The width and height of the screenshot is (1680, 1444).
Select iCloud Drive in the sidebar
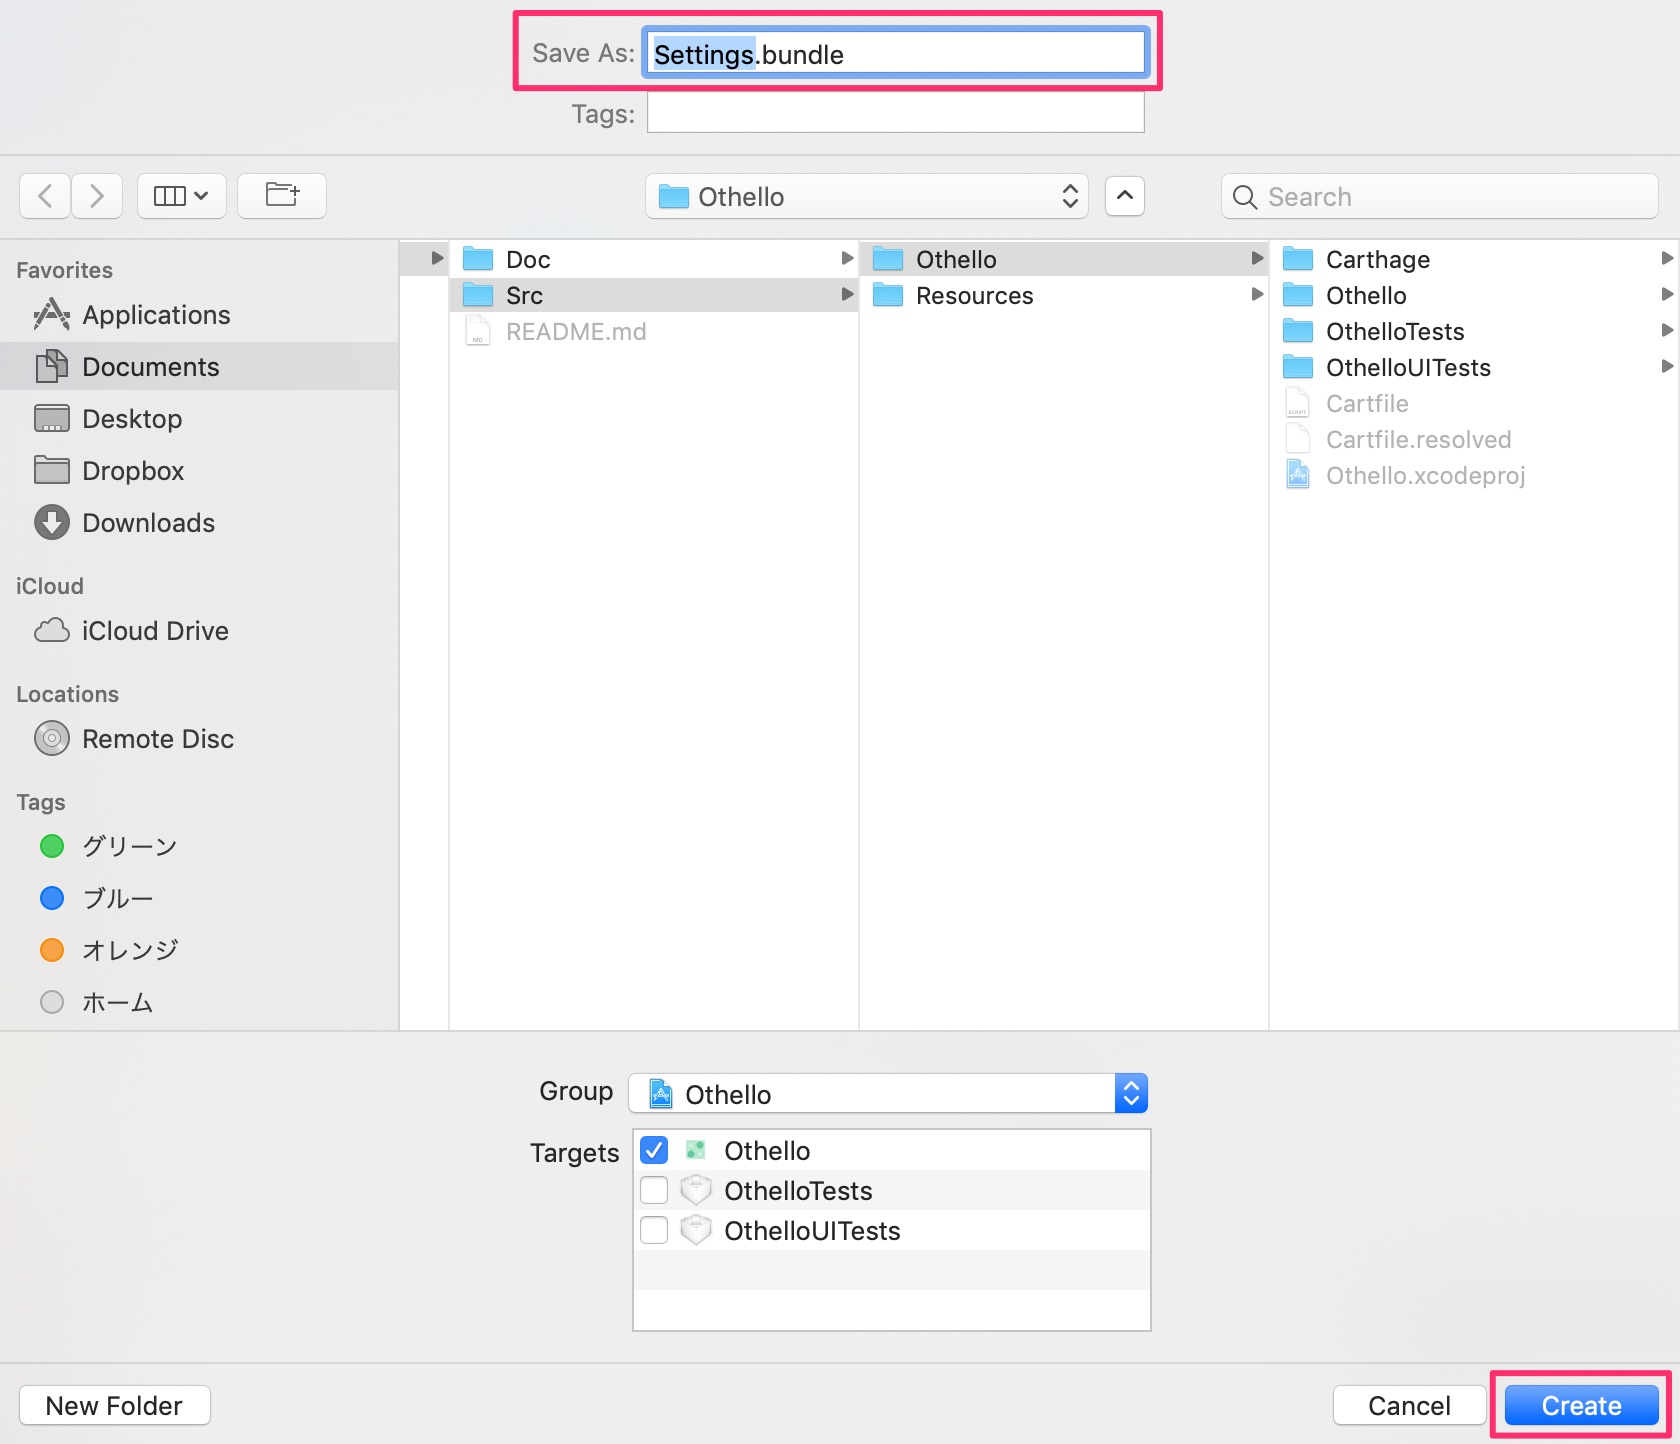154,630
